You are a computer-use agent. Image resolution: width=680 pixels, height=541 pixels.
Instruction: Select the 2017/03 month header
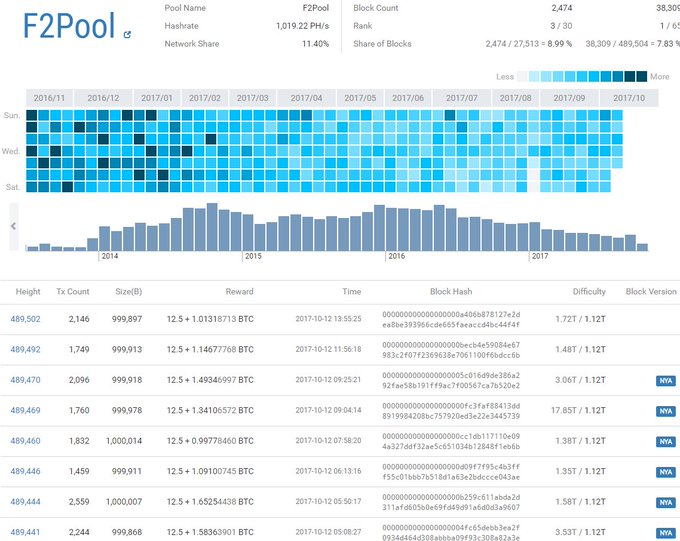coord(252,98)
